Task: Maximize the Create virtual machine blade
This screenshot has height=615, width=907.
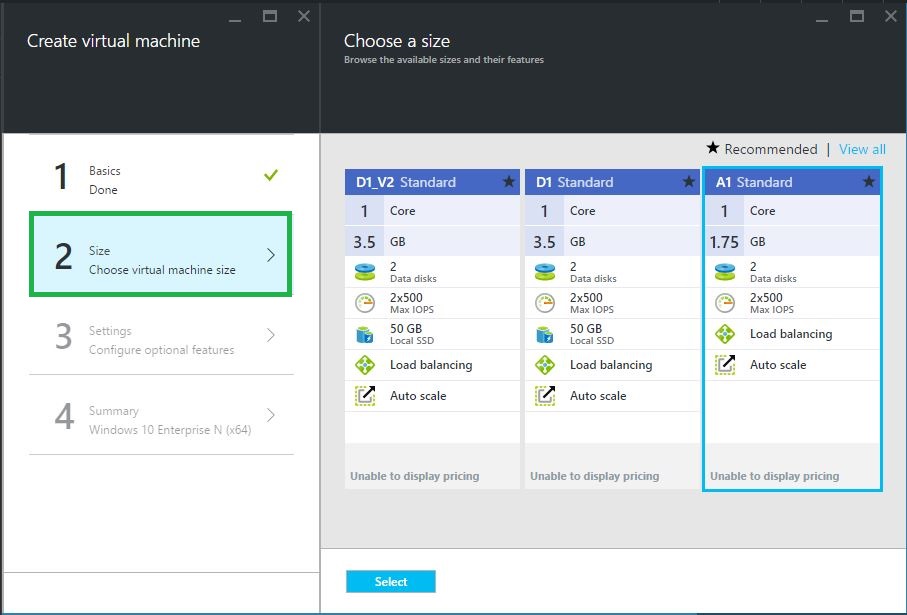Action: coord(270,16)
